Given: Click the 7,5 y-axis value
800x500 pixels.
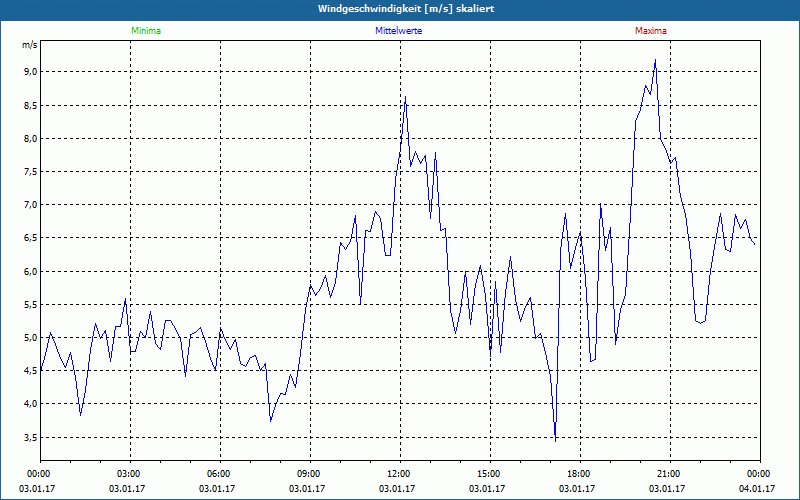Looking at the screenshot, I should click(x=31, y=172).
